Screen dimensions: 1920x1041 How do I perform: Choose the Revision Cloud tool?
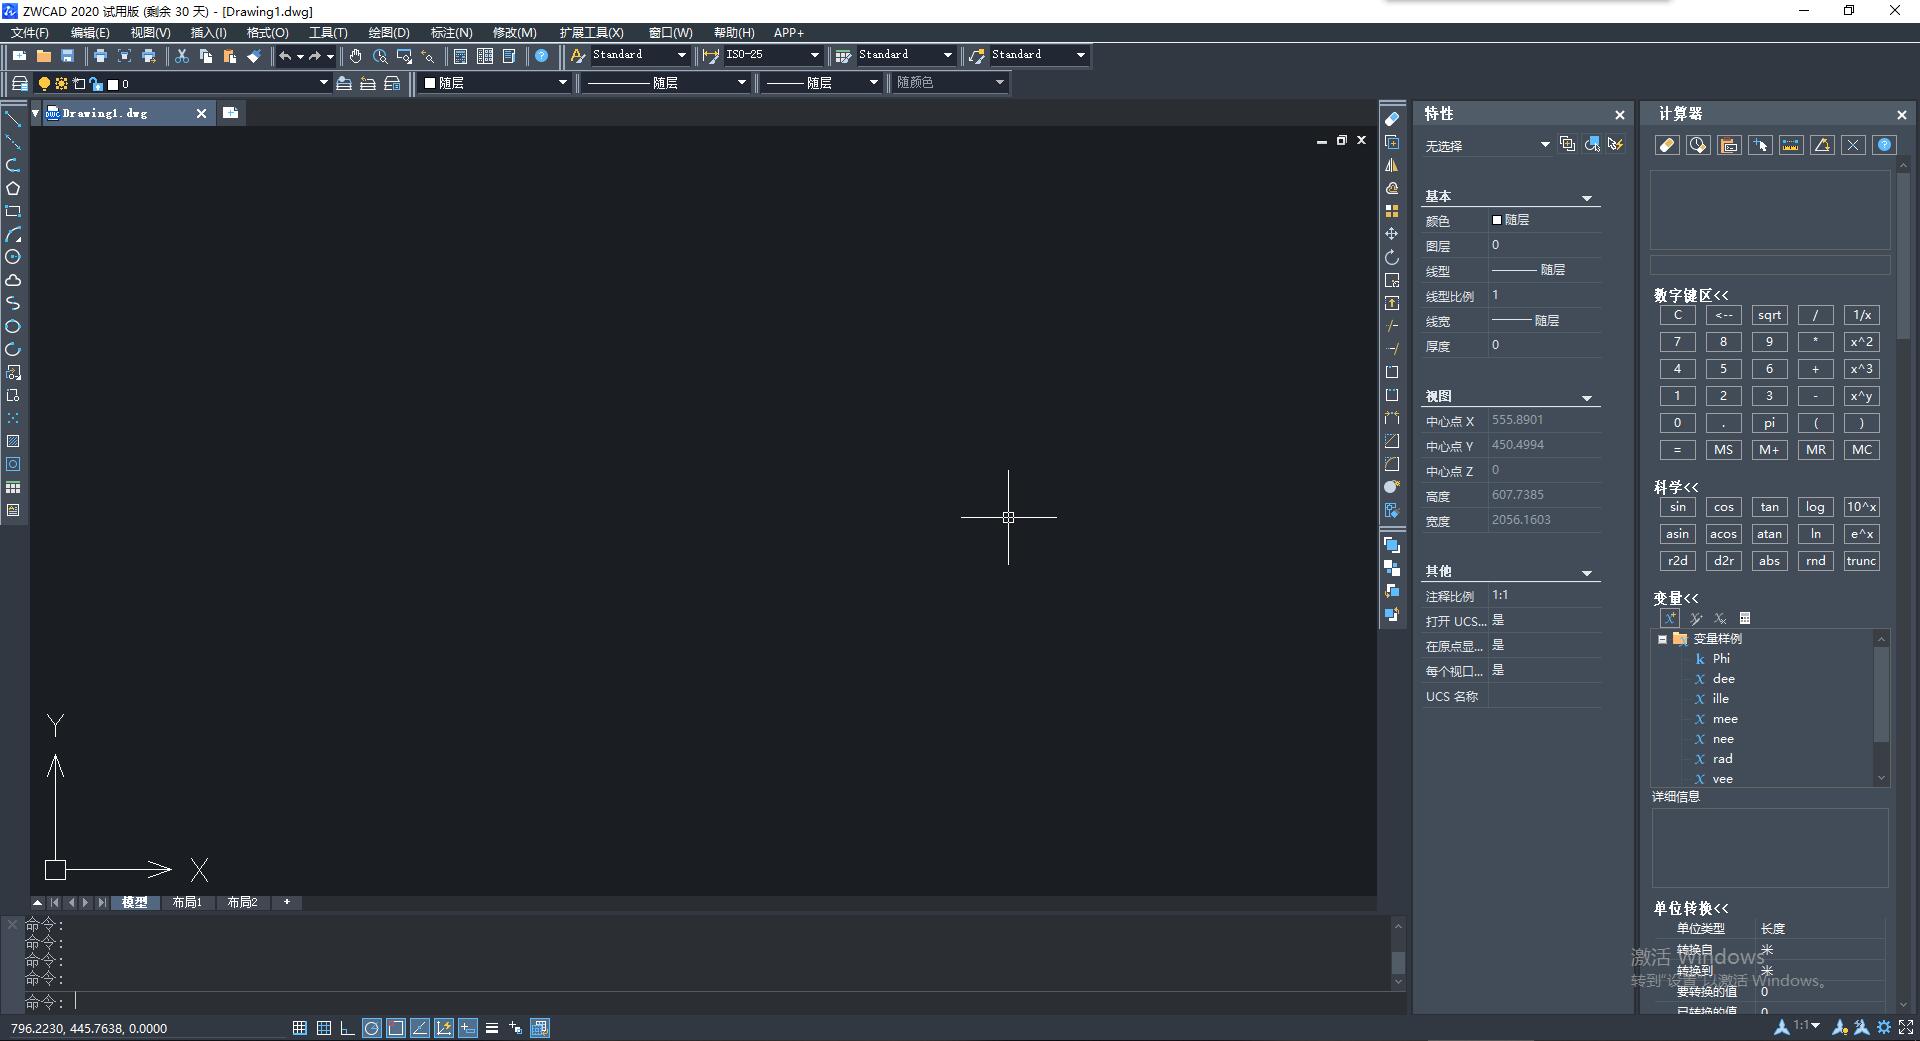coord(13,280)
